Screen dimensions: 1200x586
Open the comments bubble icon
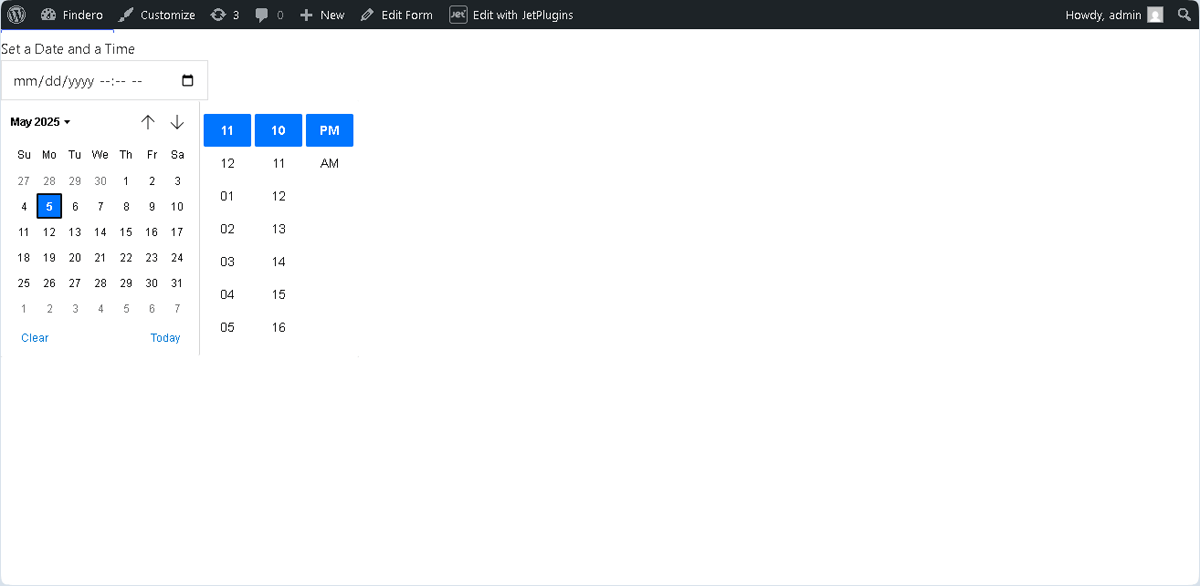[261, 14]
